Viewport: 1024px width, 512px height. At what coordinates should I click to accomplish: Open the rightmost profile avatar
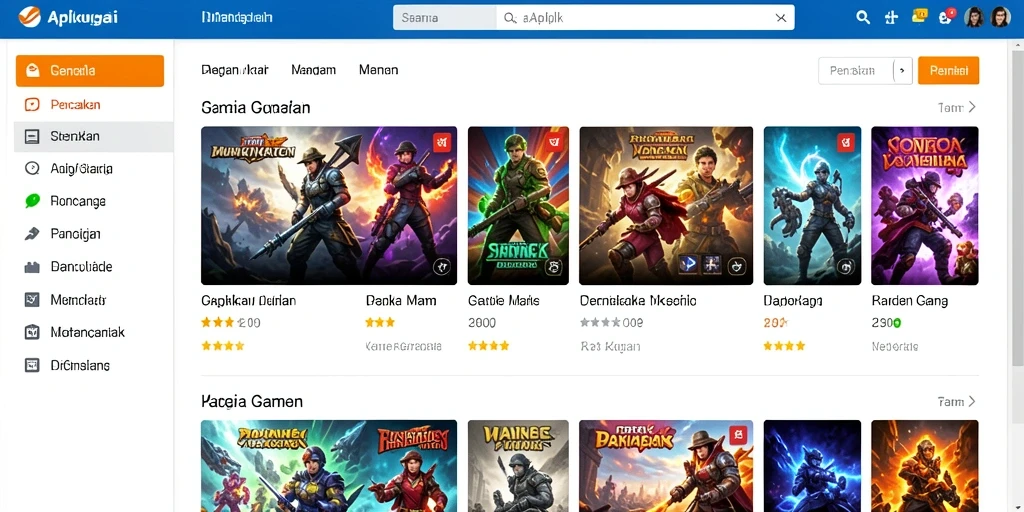(x=1000, y=18)
